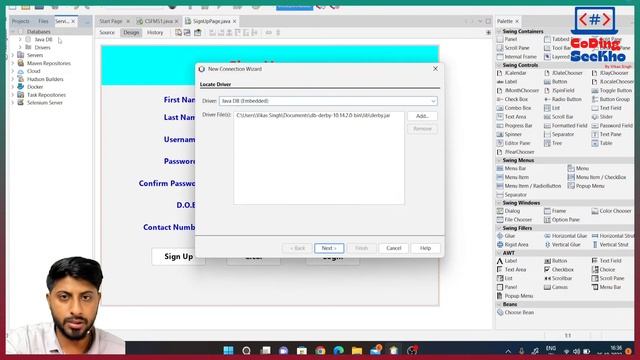Open Help in the connection wizard
The width and height of the screenshot is (640, 360).
pos(425,248)
